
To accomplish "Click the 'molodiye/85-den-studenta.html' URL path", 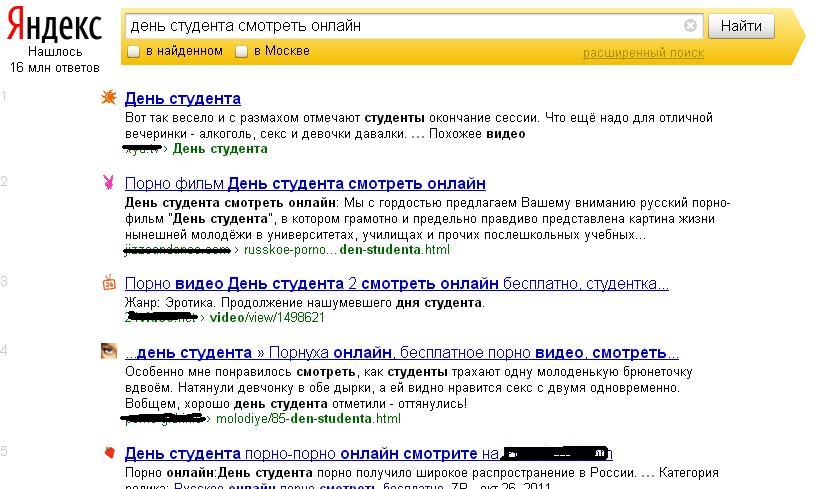I will 308,419.
